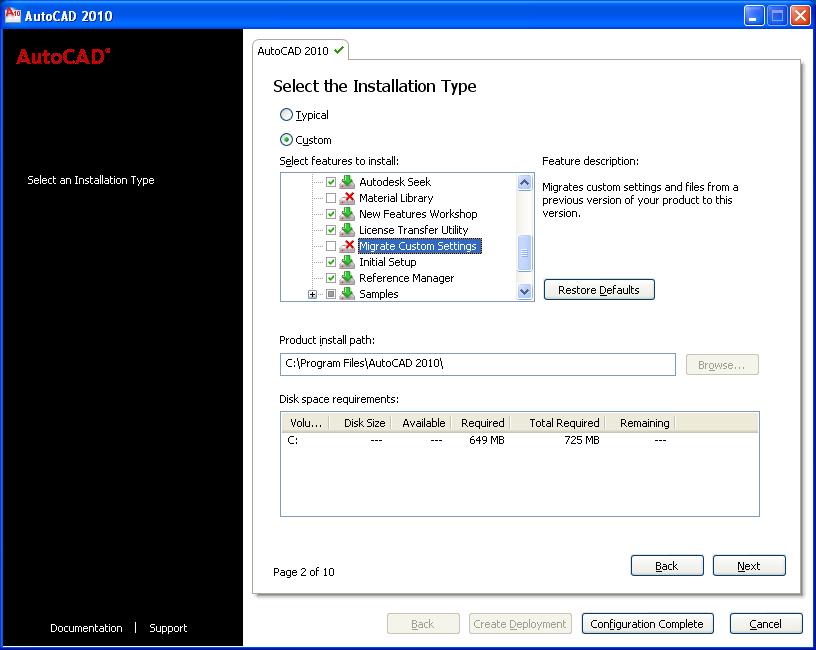
Task: Select the Material Library feature row
Action: 396,198
